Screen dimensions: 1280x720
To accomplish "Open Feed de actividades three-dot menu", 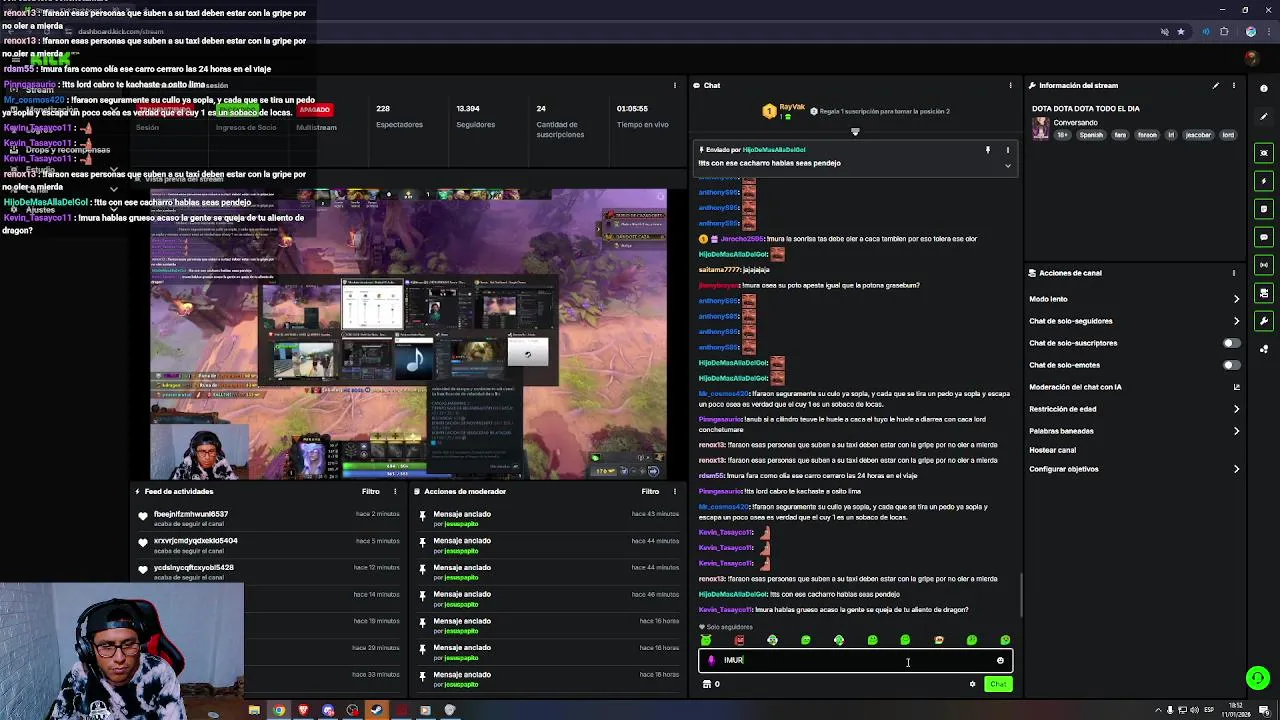I will tap(395, 492).
